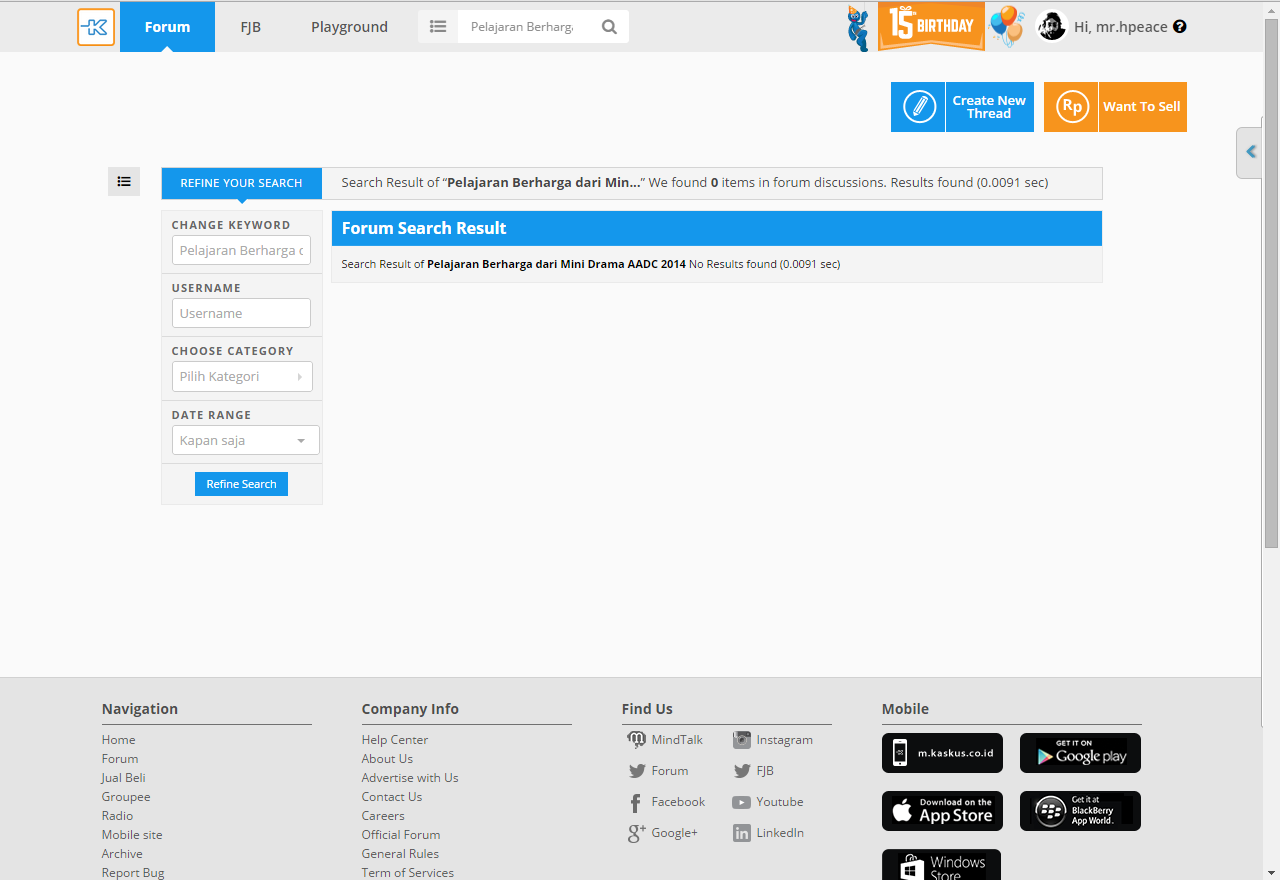The image size is (1280, 880).
Task: Click the MindTalk icon in Find Us
Action: point(636,740)
